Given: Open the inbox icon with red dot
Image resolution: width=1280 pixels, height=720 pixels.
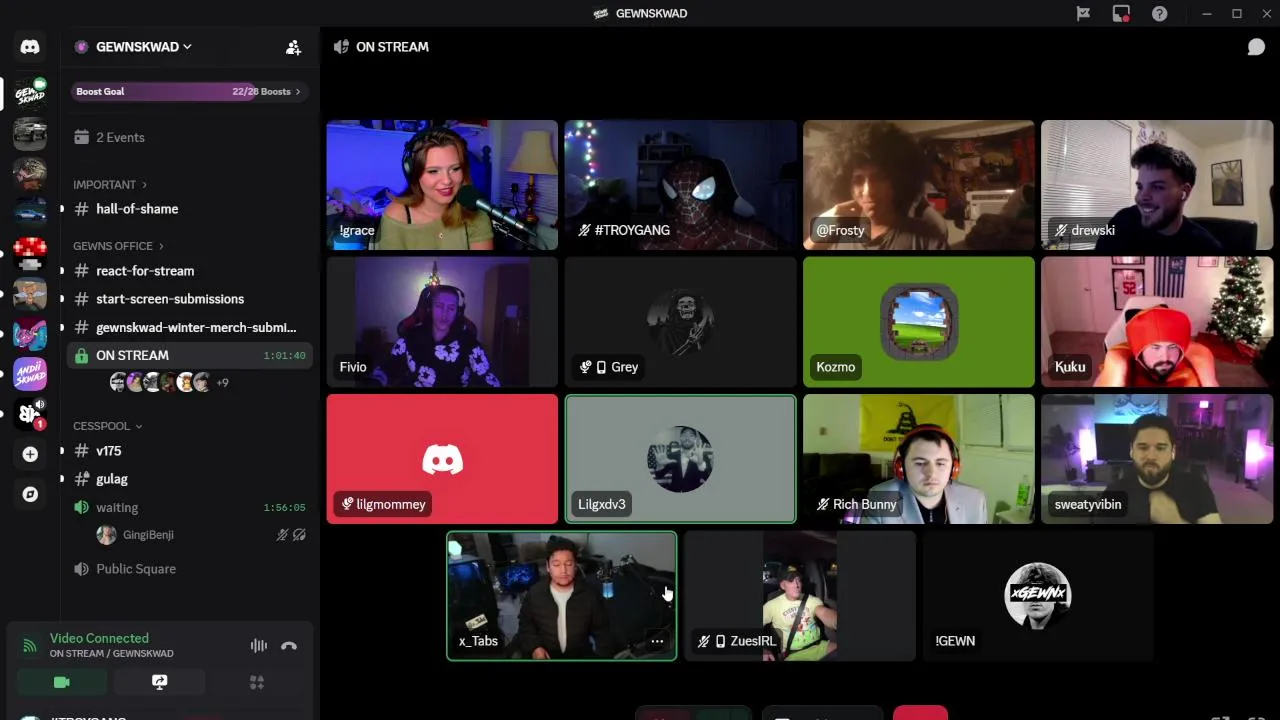Looking at the screenshot, I should pyautogui.click(x=1121, y=13).
